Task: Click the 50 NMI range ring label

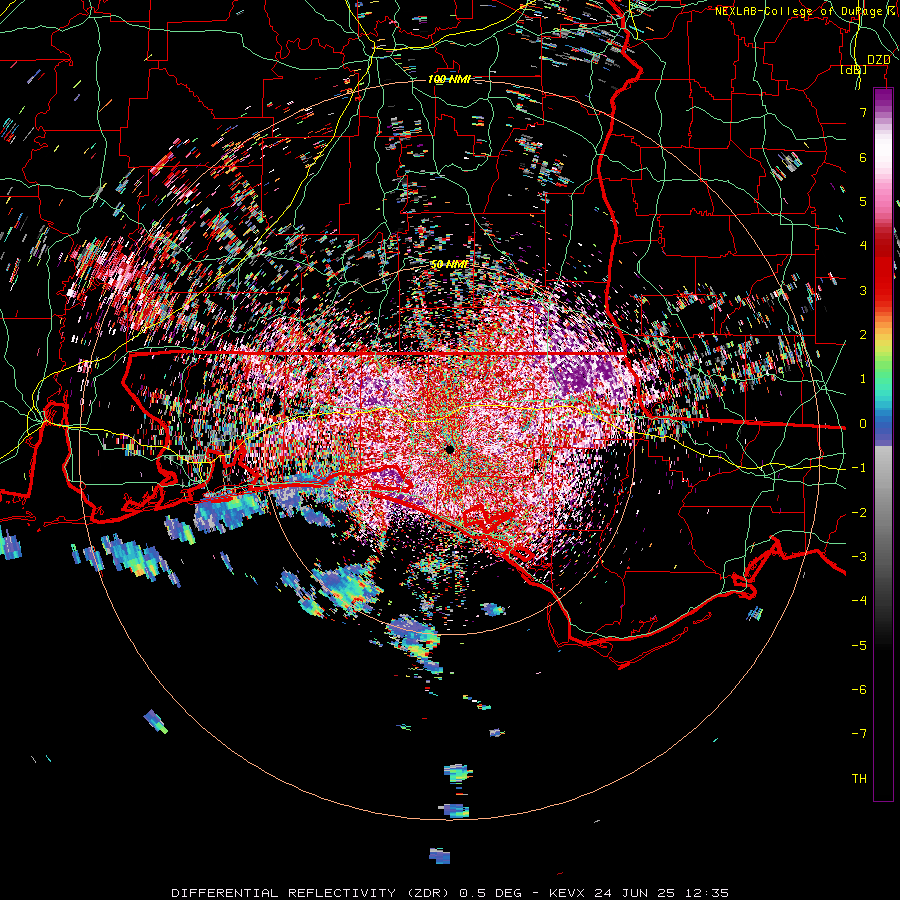Action: (449, 264)
